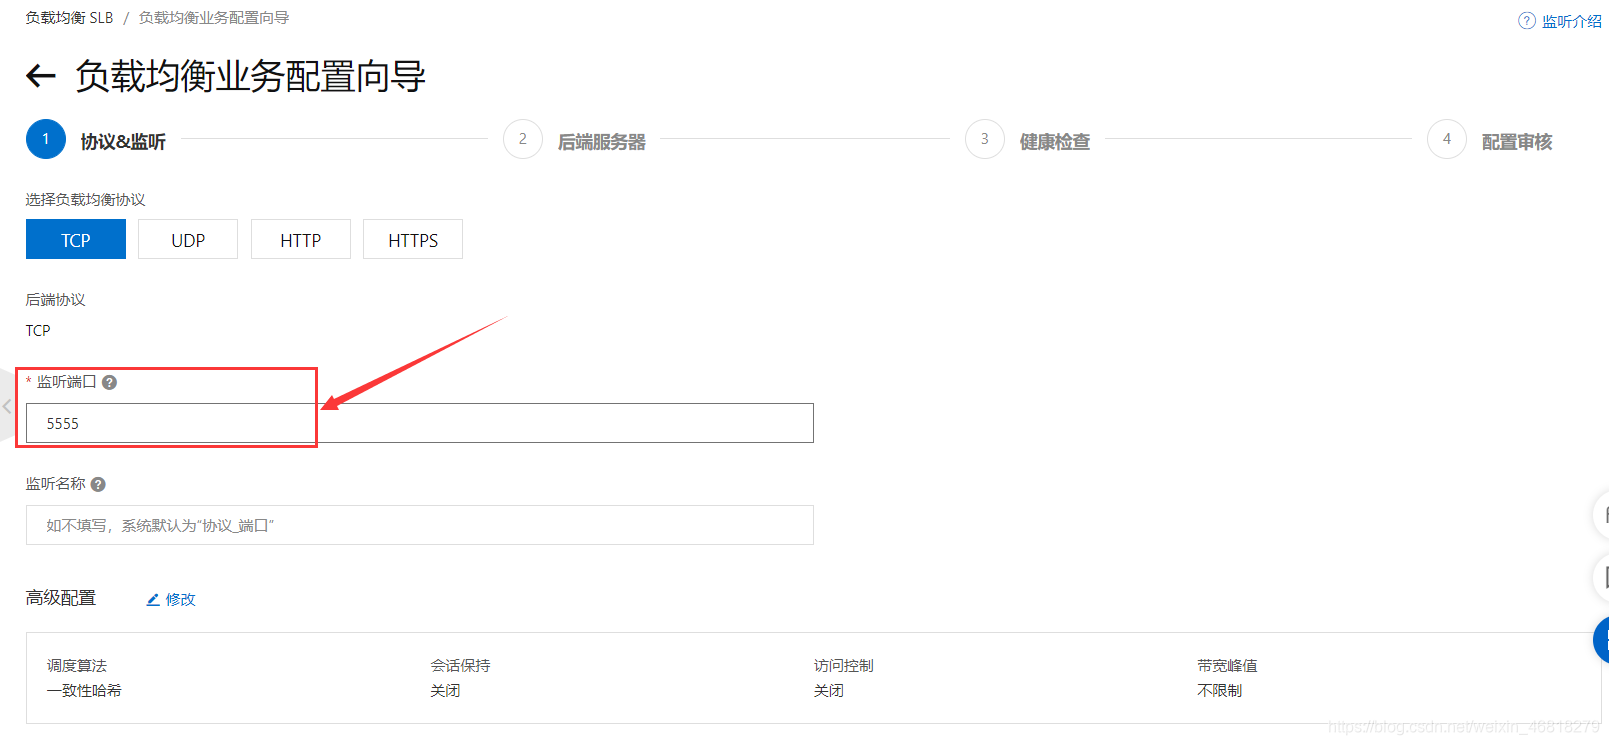Select the HTTPS protocol button
The width and height of the screenshot is (1609, 745).
[413, 240]
